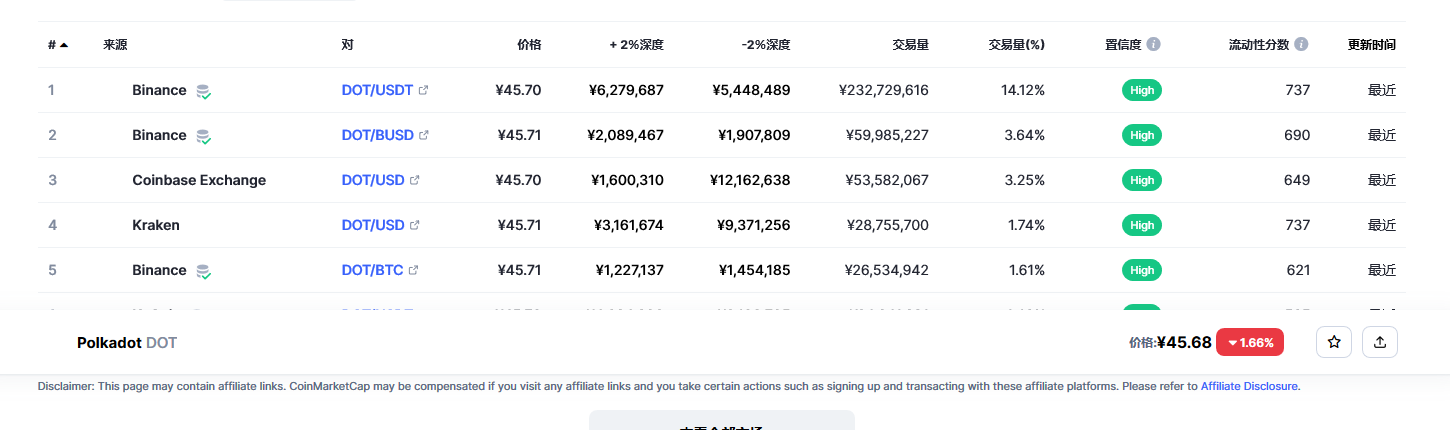Select verified reserve badge on first Binance row

203,91
